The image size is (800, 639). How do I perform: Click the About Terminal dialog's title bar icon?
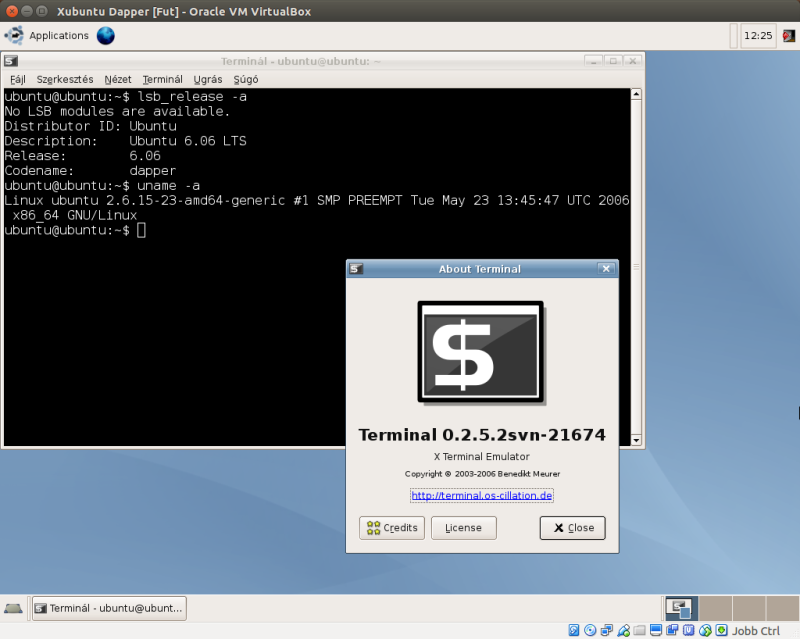[356, 269]
